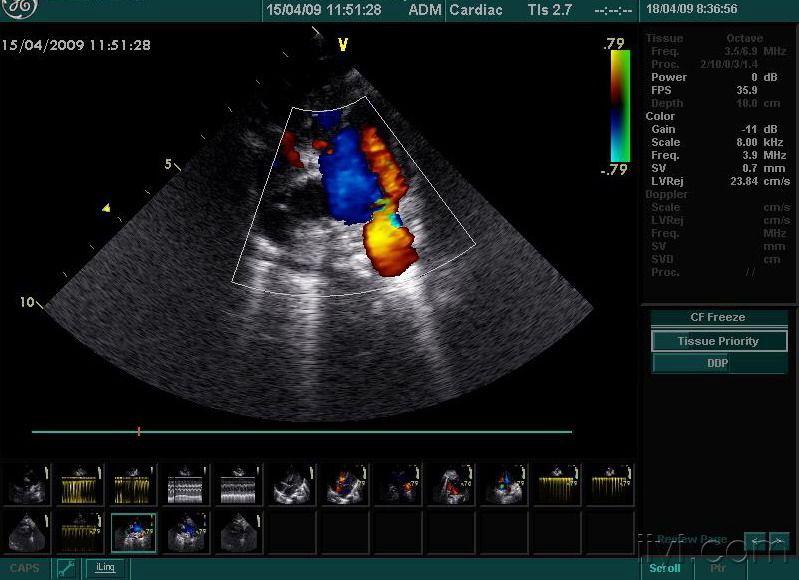Select the Scroll trackball mode

click(x=665, y=568)
